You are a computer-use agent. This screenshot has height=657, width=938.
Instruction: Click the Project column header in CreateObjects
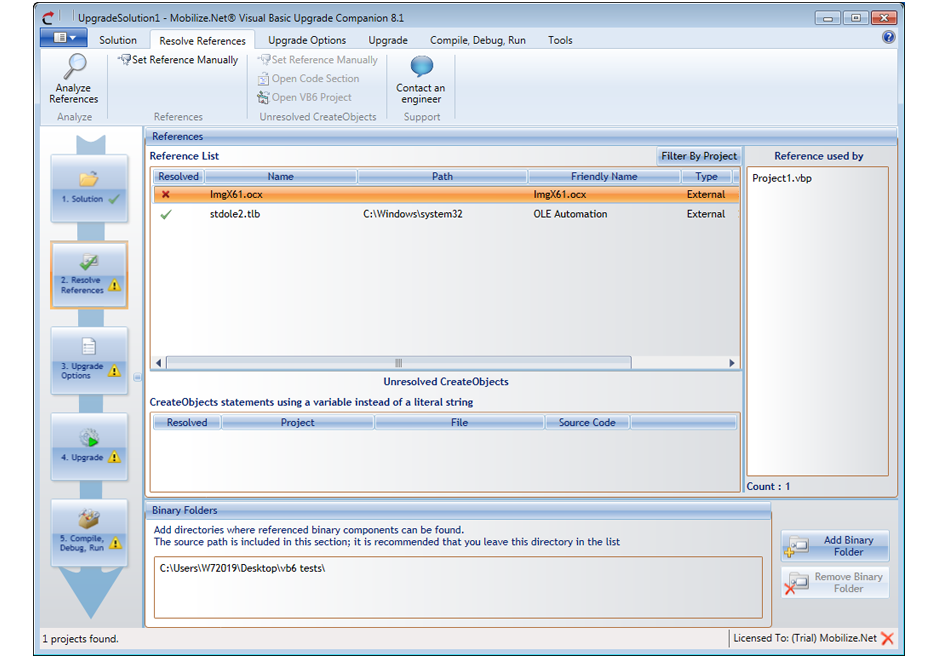[x=297, y=422]
